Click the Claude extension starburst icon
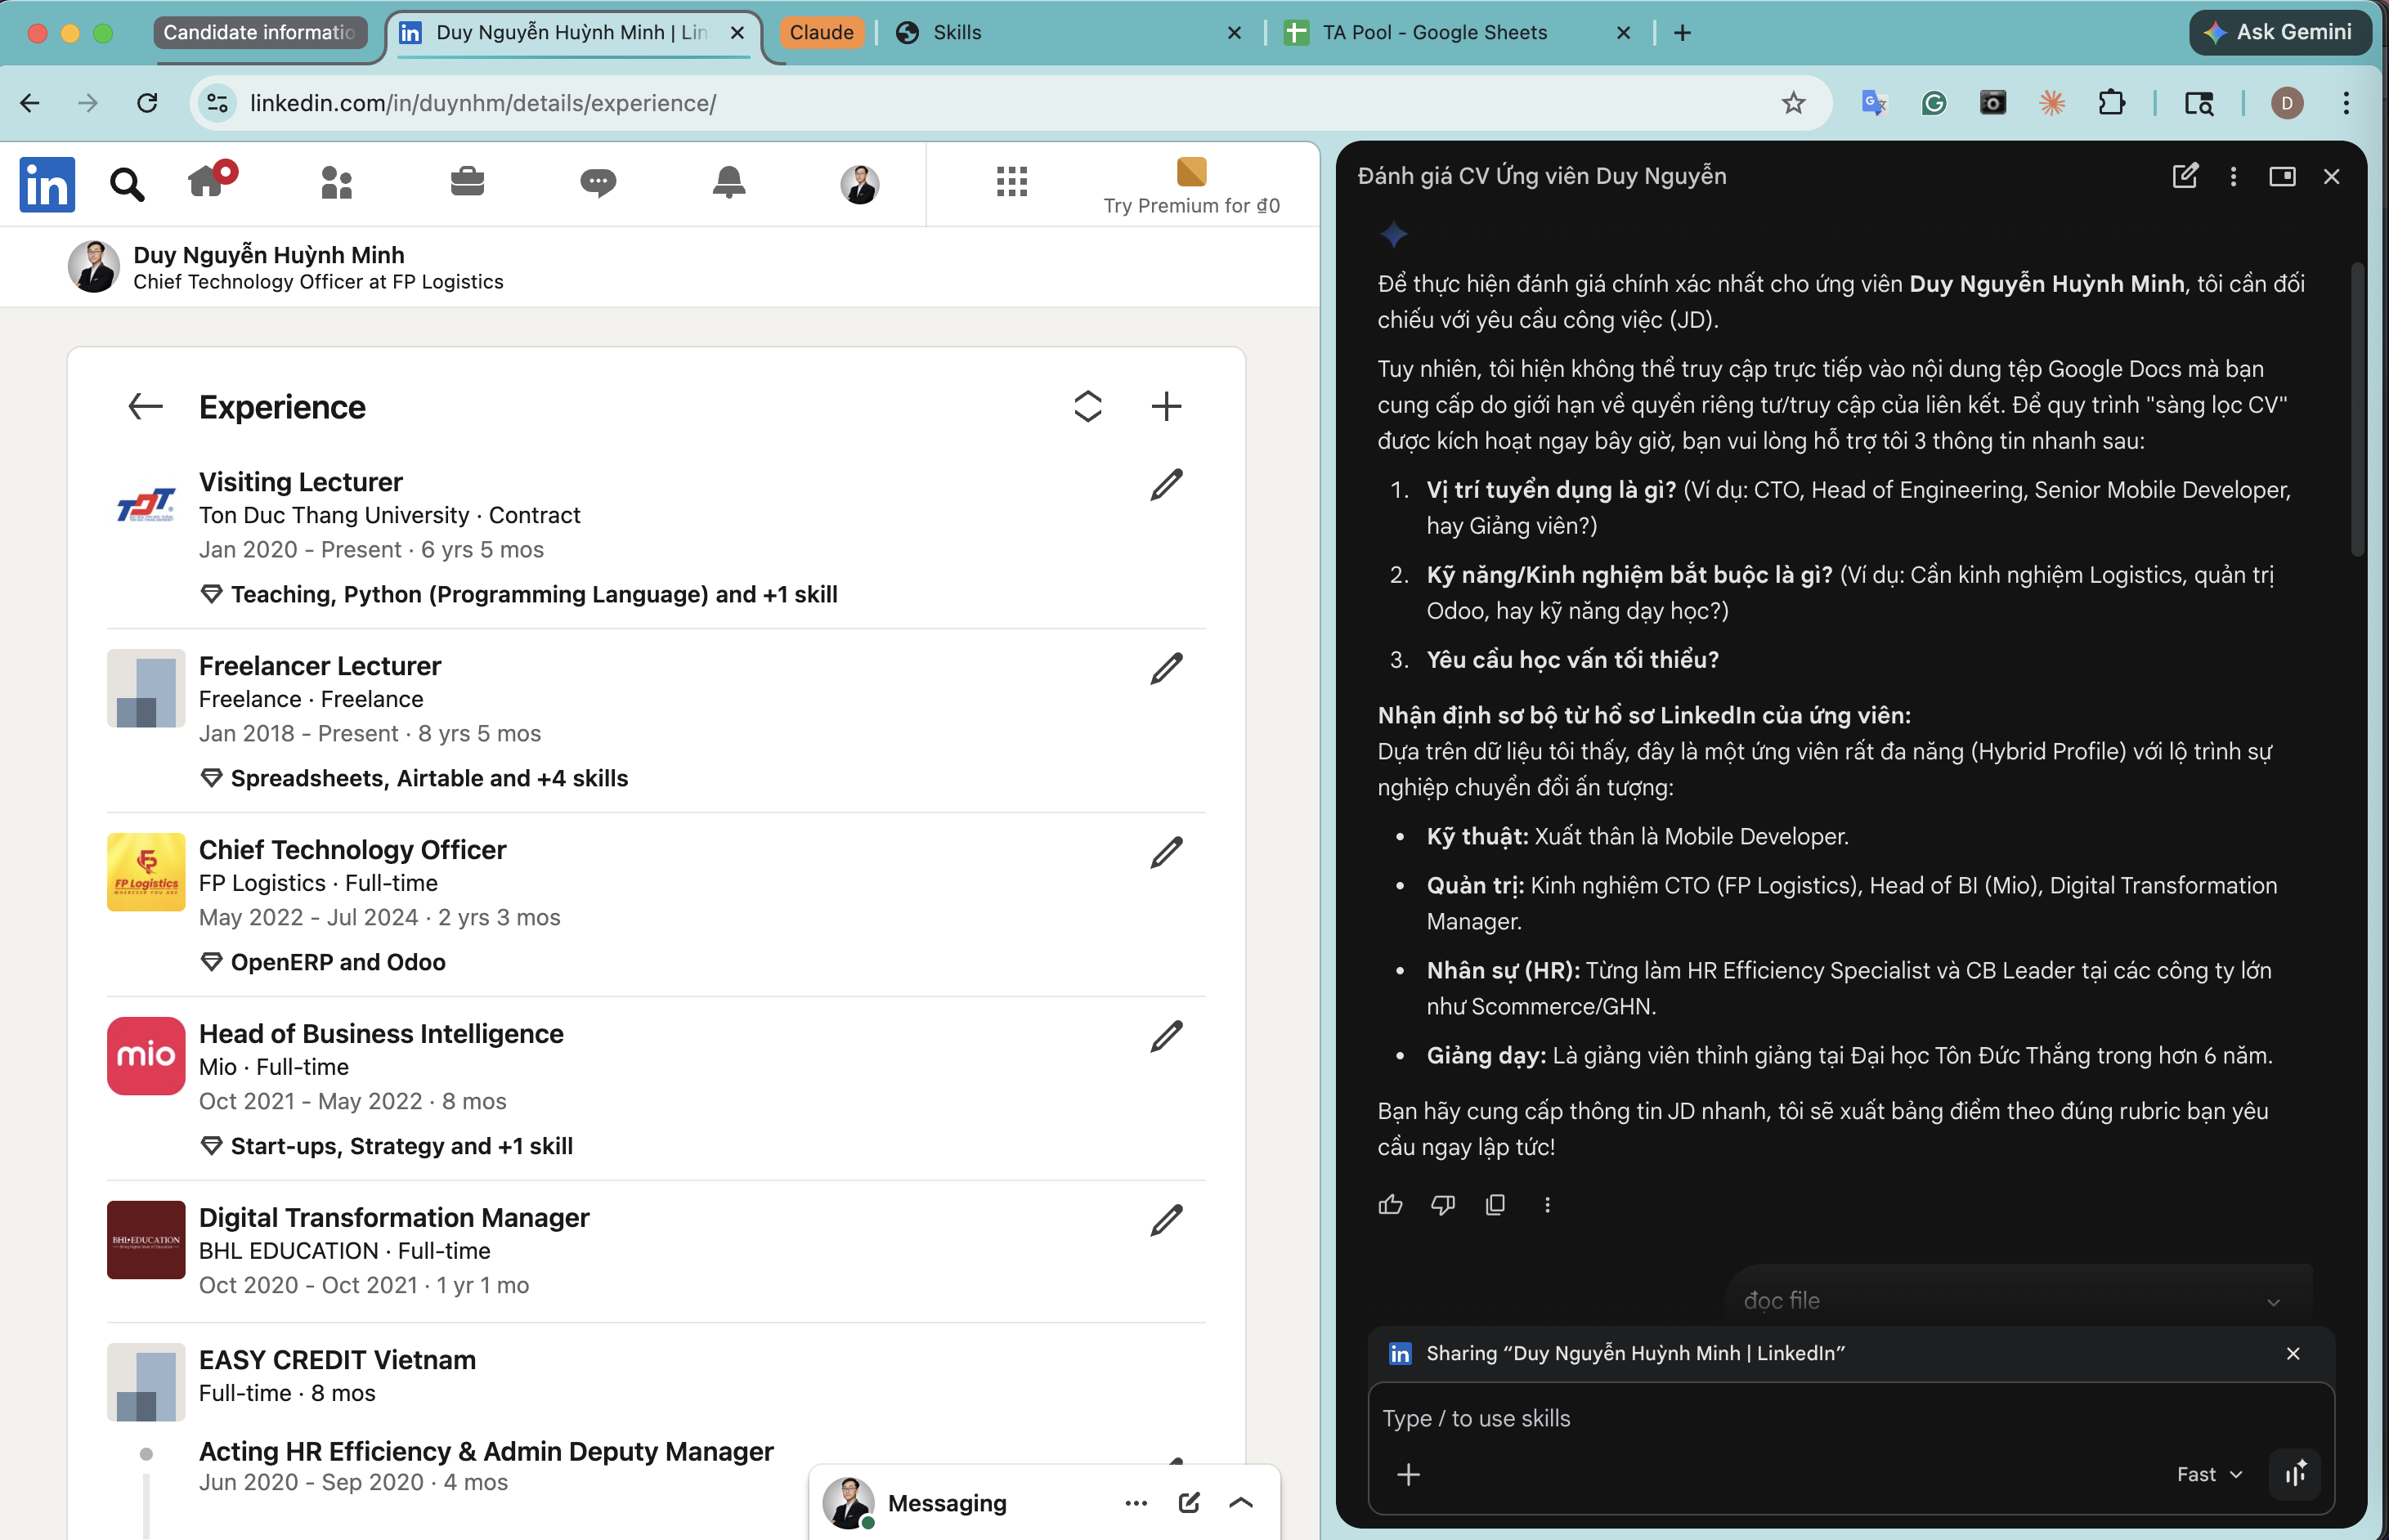This screenshot has width=2389, height=1540. pos(2052,103)
